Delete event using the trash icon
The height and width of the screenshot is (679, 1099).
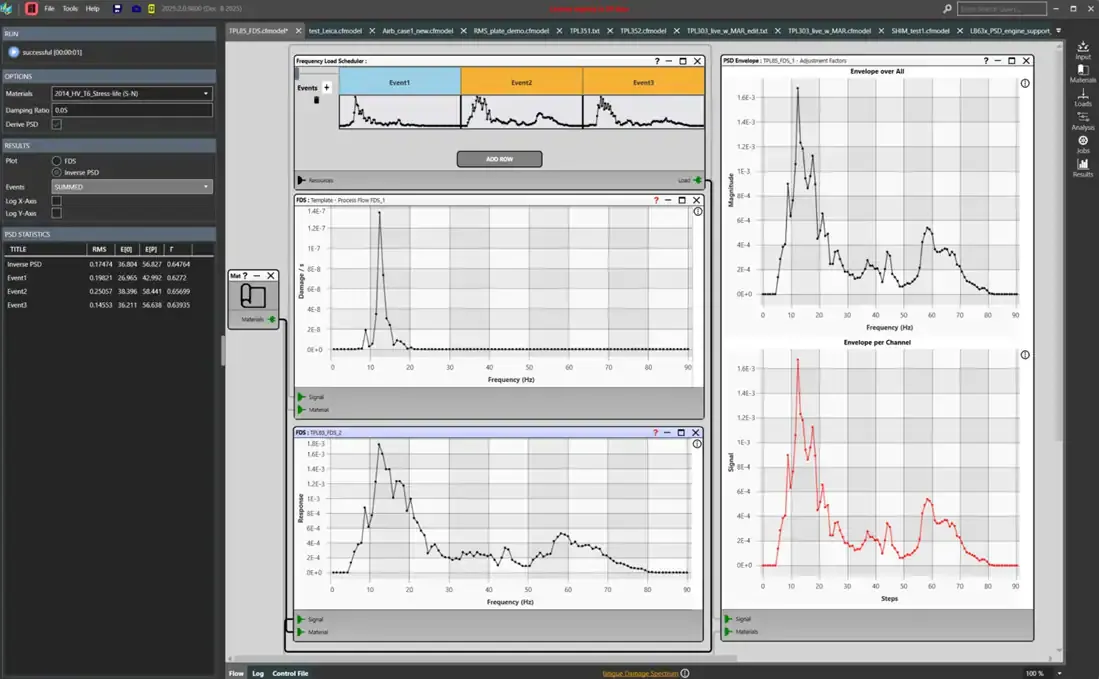point(317,100)
